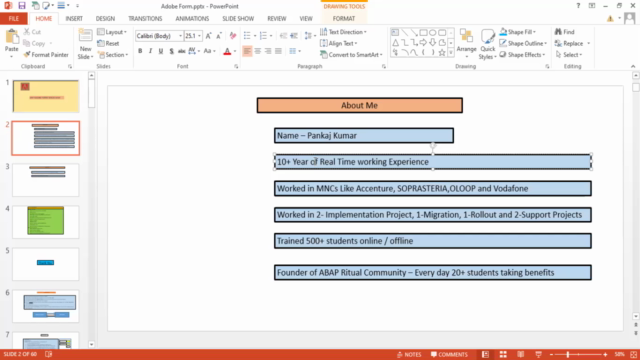The image size is (640, 360).
Task: Switch to the TRANSITIONS tab
Action: coord(145,18)
